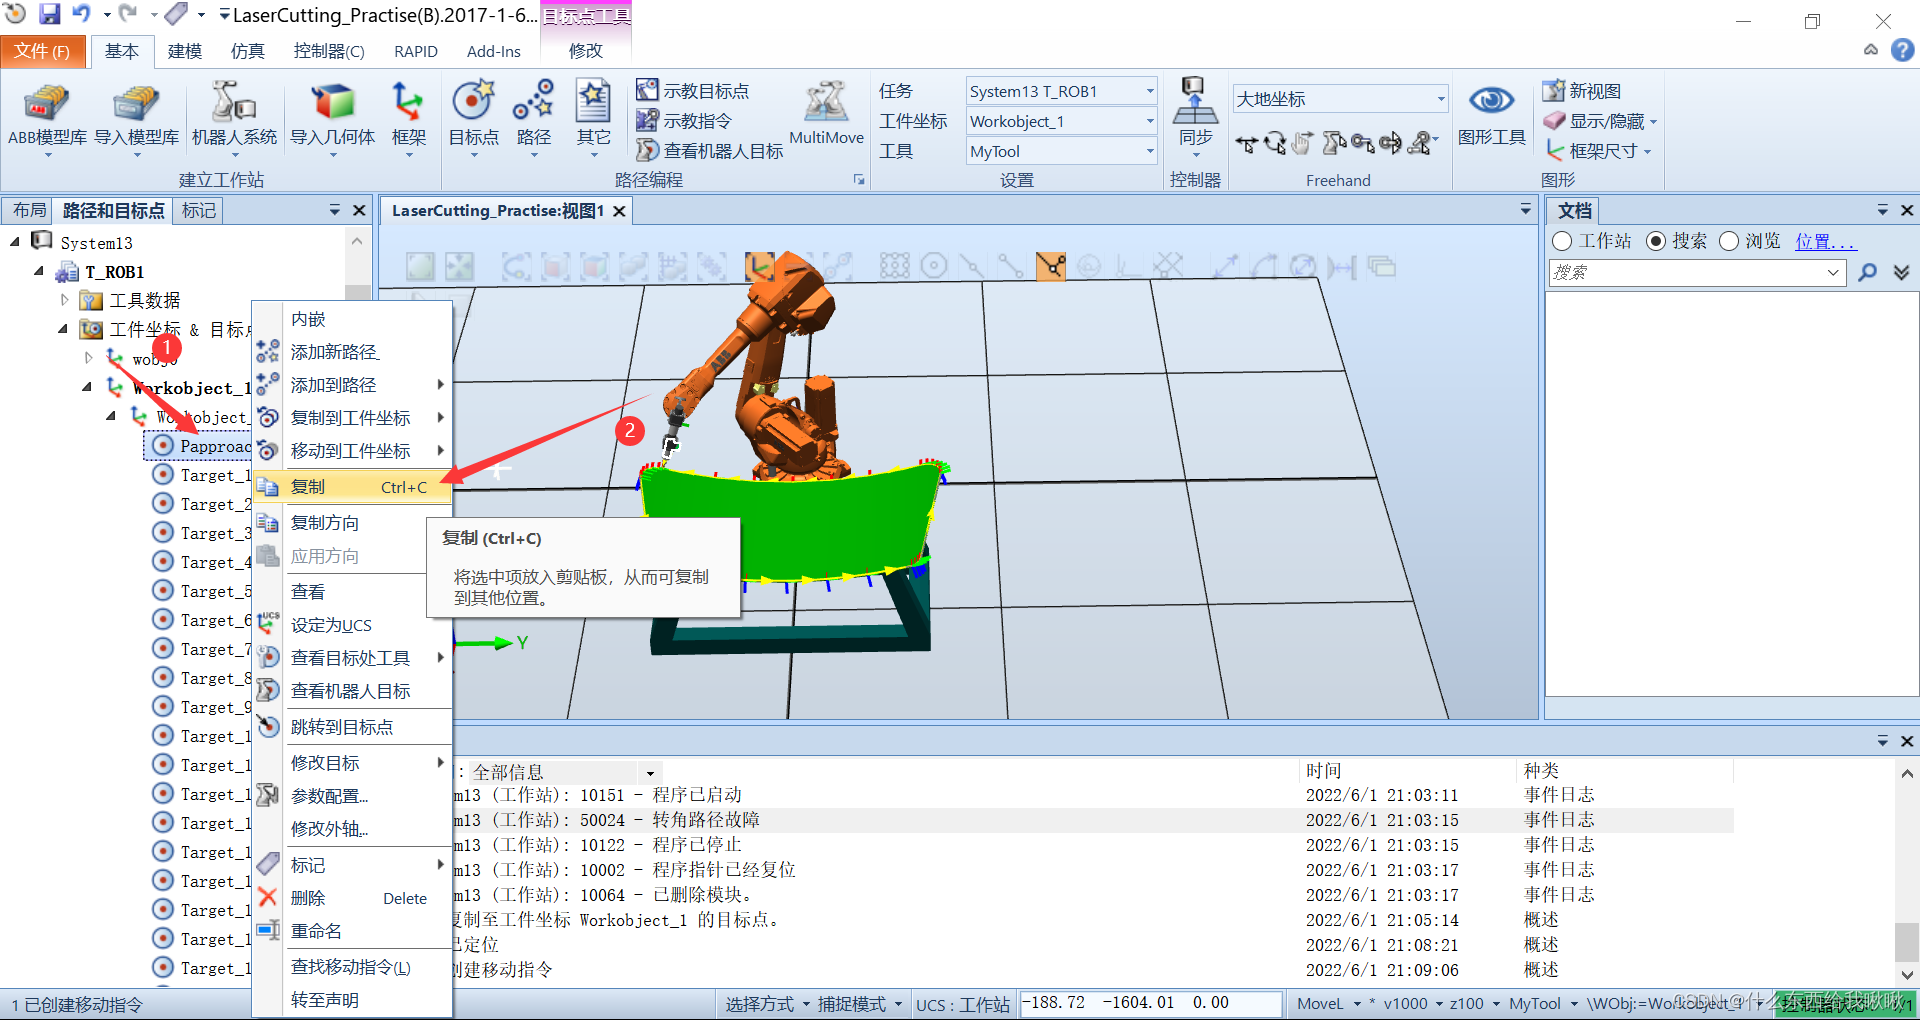The height and width of the screenshot is (1020, 1920).
Task: Open the 任务 System13 T_ROB1 dropdown
Action: click(1149, 91)
